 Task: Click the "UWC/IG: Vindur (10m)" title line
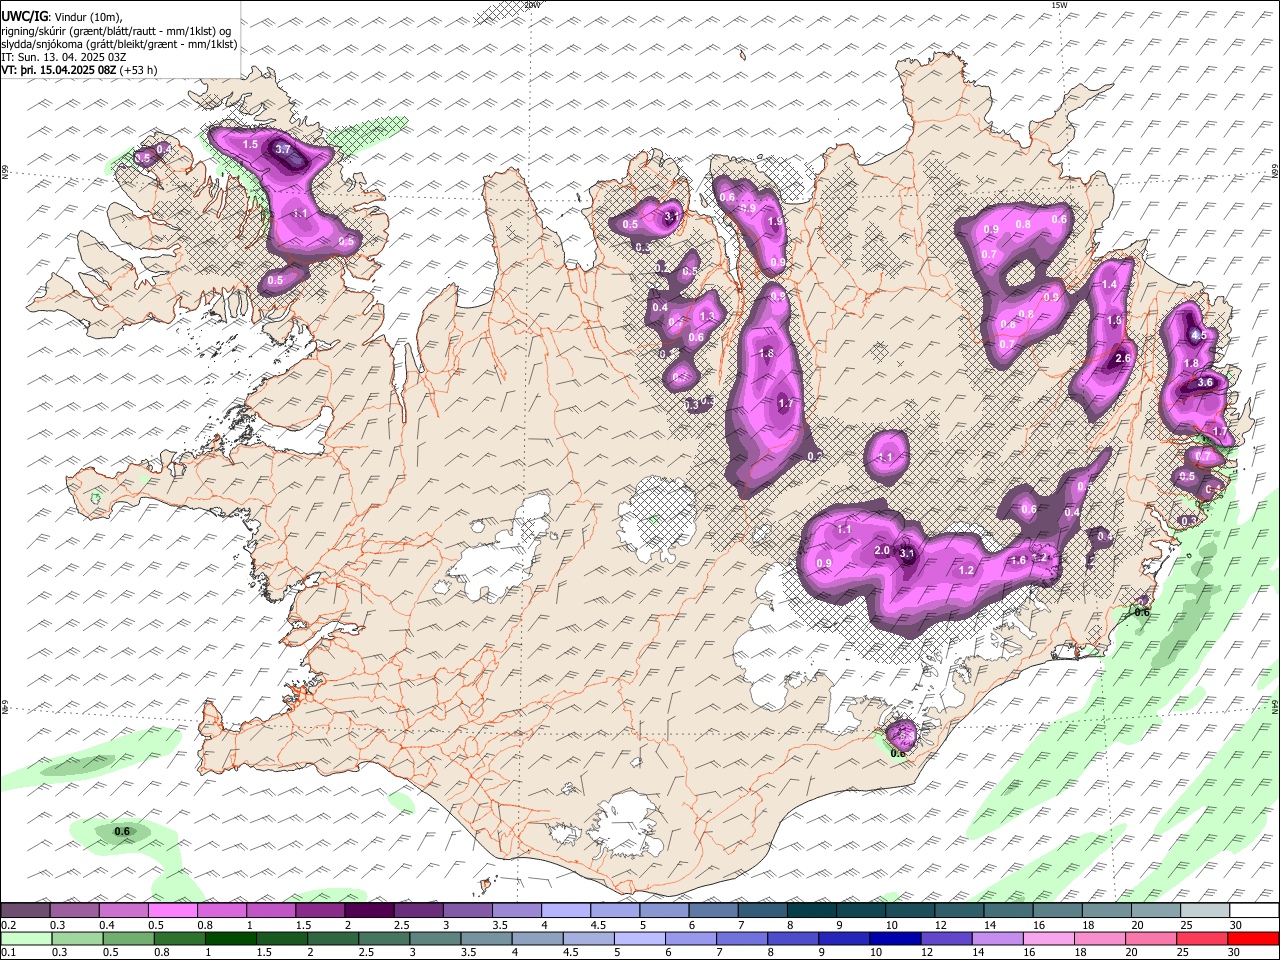[x=62, y=16]
